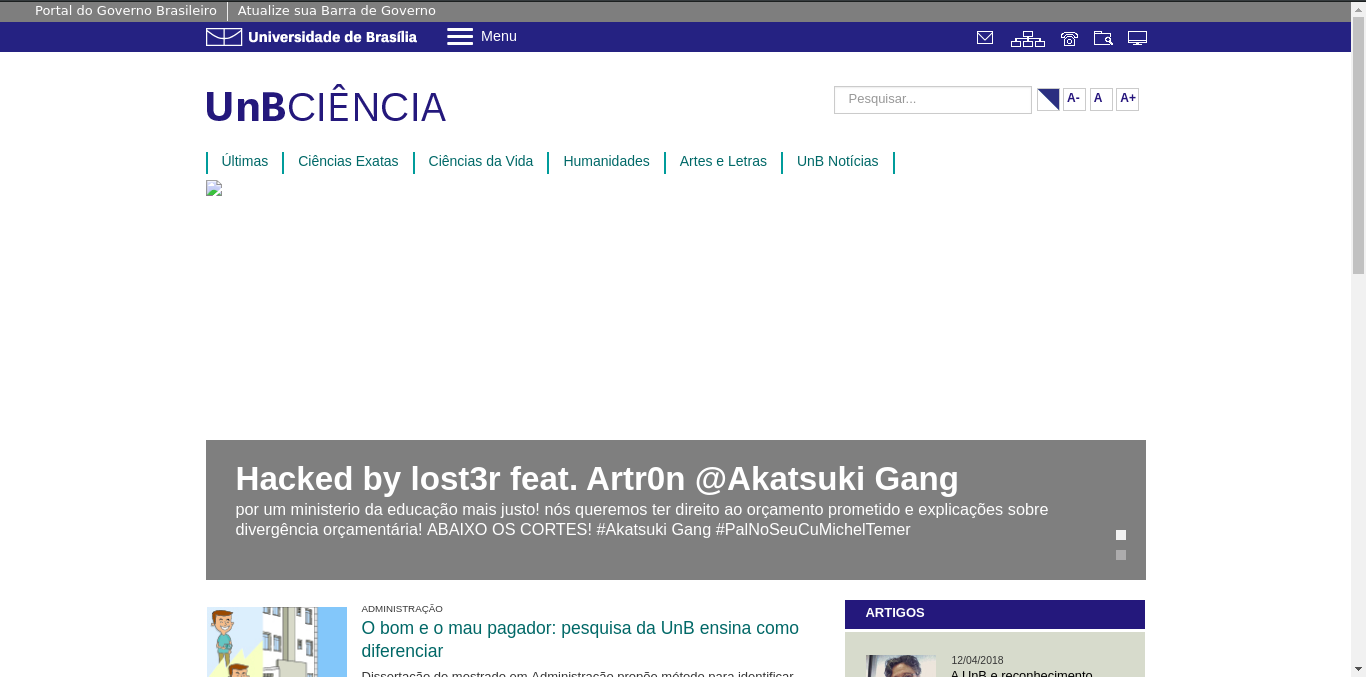Click the ADMINISTRAÇÃO category label
The height and width of the screenshot is (677, 1366).
402,609
